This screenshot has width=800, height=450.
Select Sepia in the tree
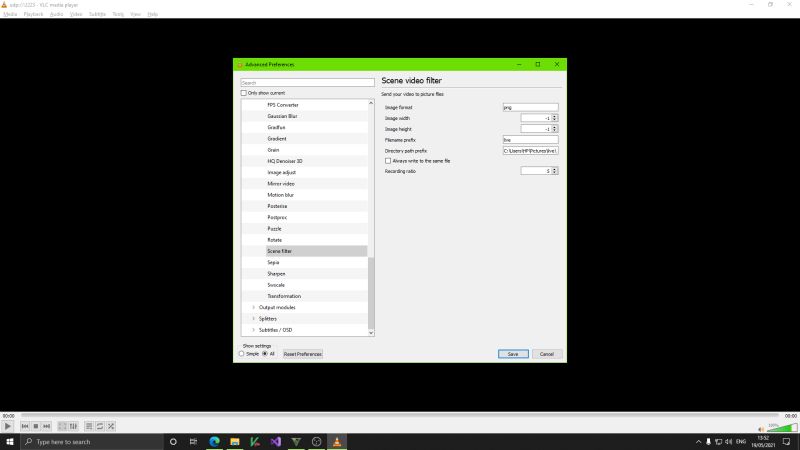[x=273, y=262]
